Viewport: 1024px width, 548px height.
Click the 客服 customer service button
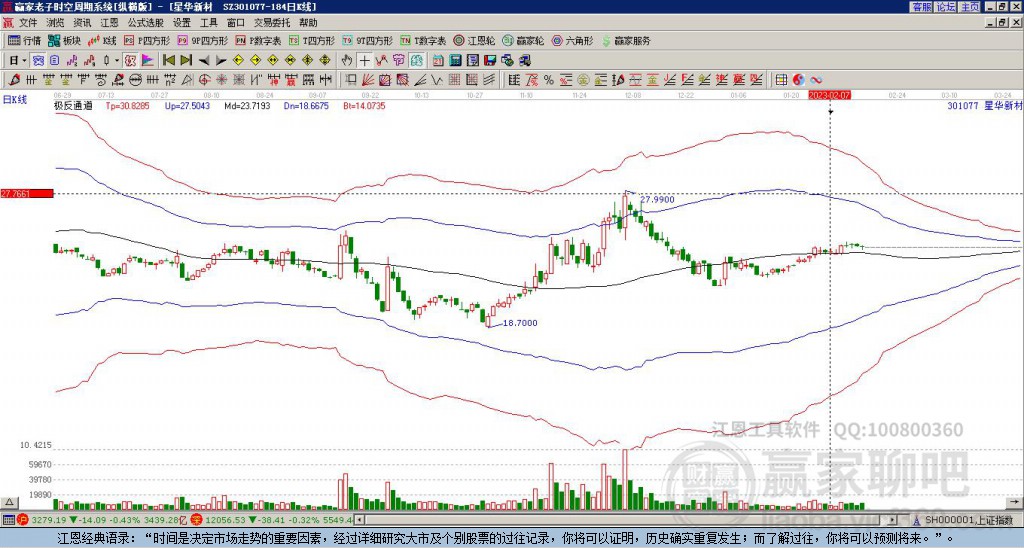[922, 6]
